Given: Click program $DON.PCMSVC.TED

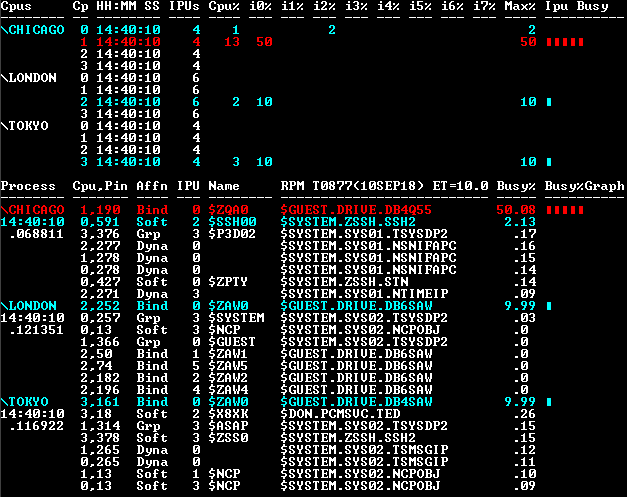Looking at the screenshot, I should [x=340, y=414].
